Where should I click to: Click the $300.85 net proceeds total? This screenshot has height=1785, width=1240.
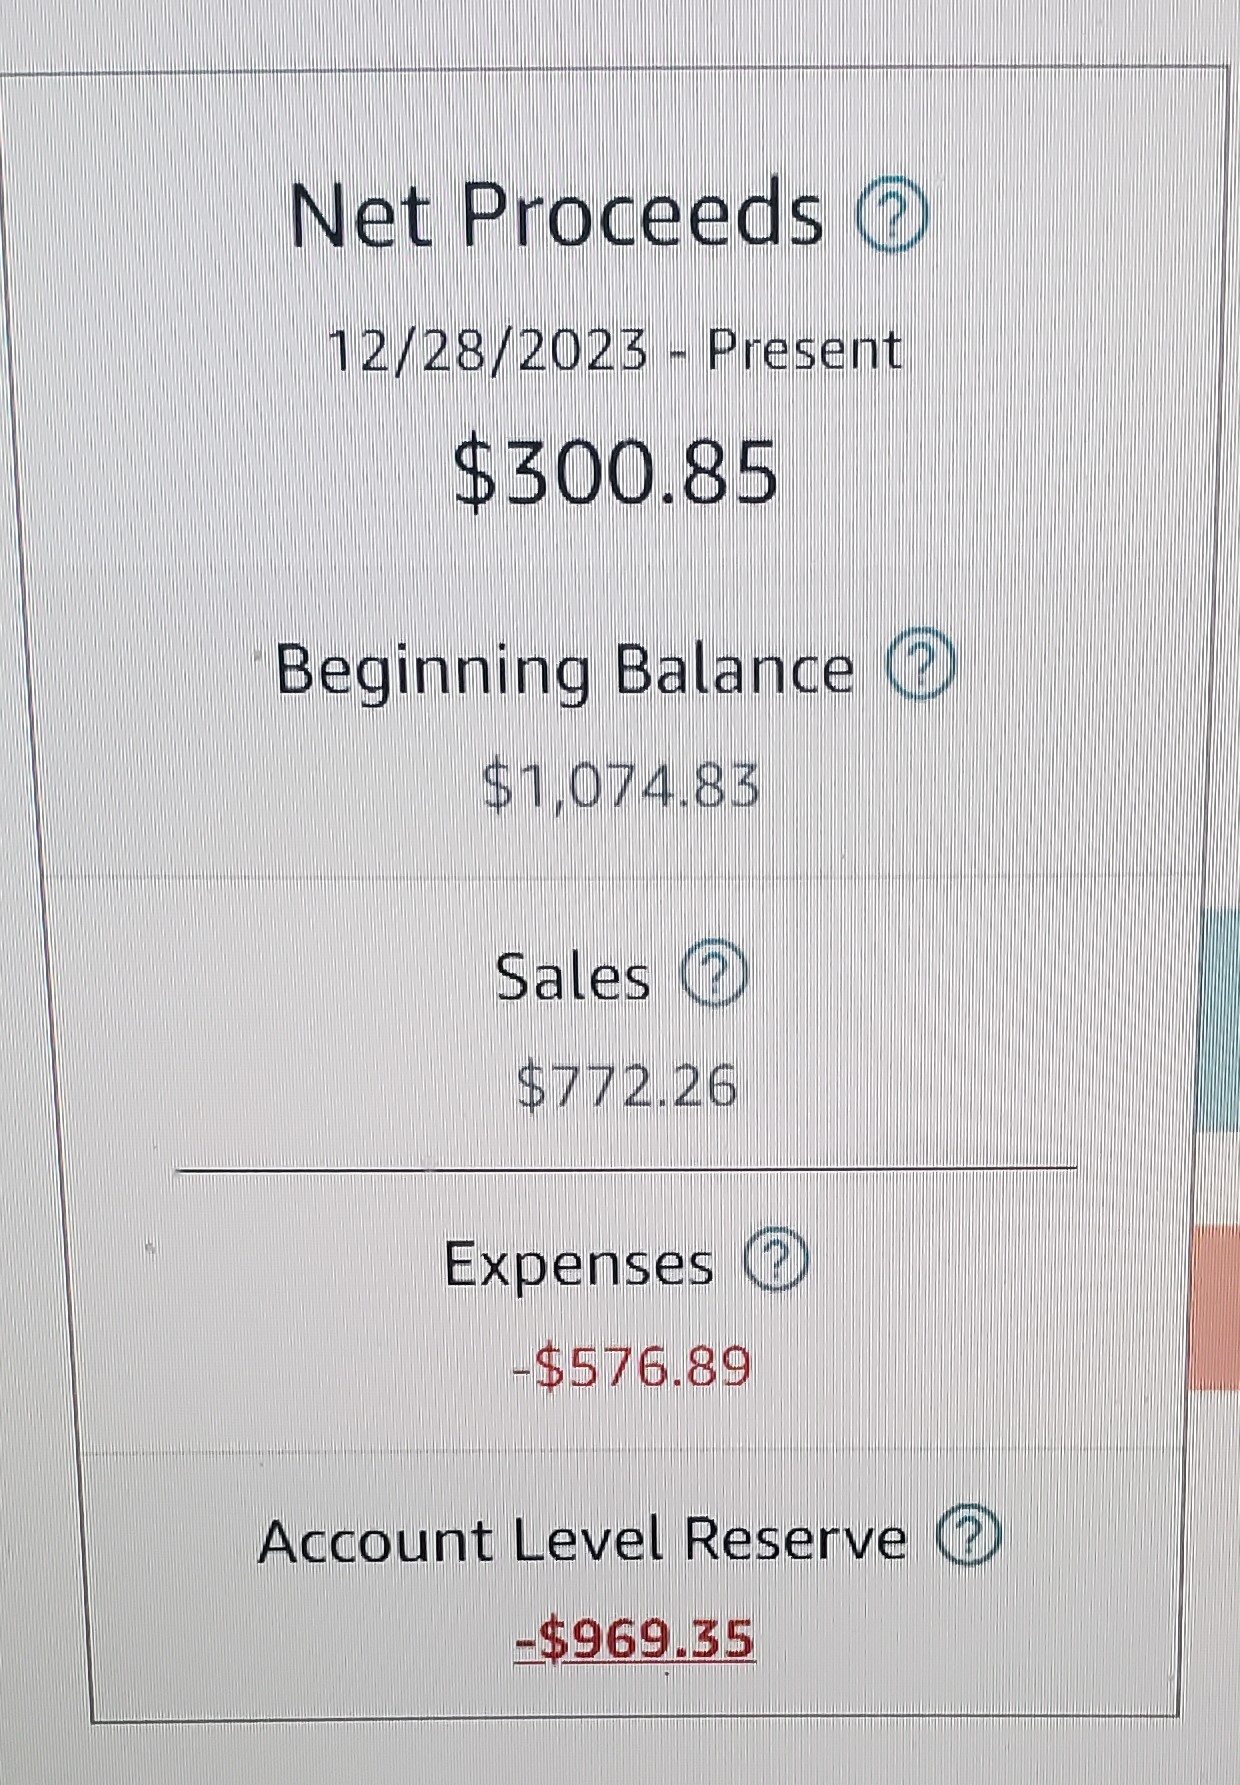616,470
